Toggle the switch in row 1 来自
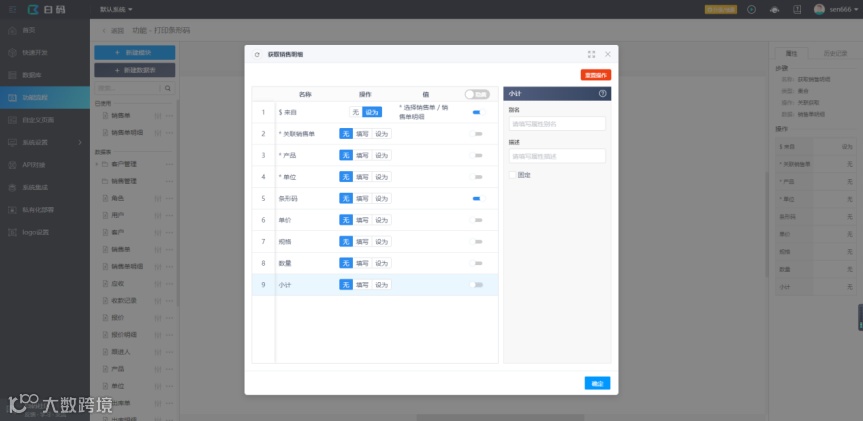The image size is (863, 421). coord(477,112)
